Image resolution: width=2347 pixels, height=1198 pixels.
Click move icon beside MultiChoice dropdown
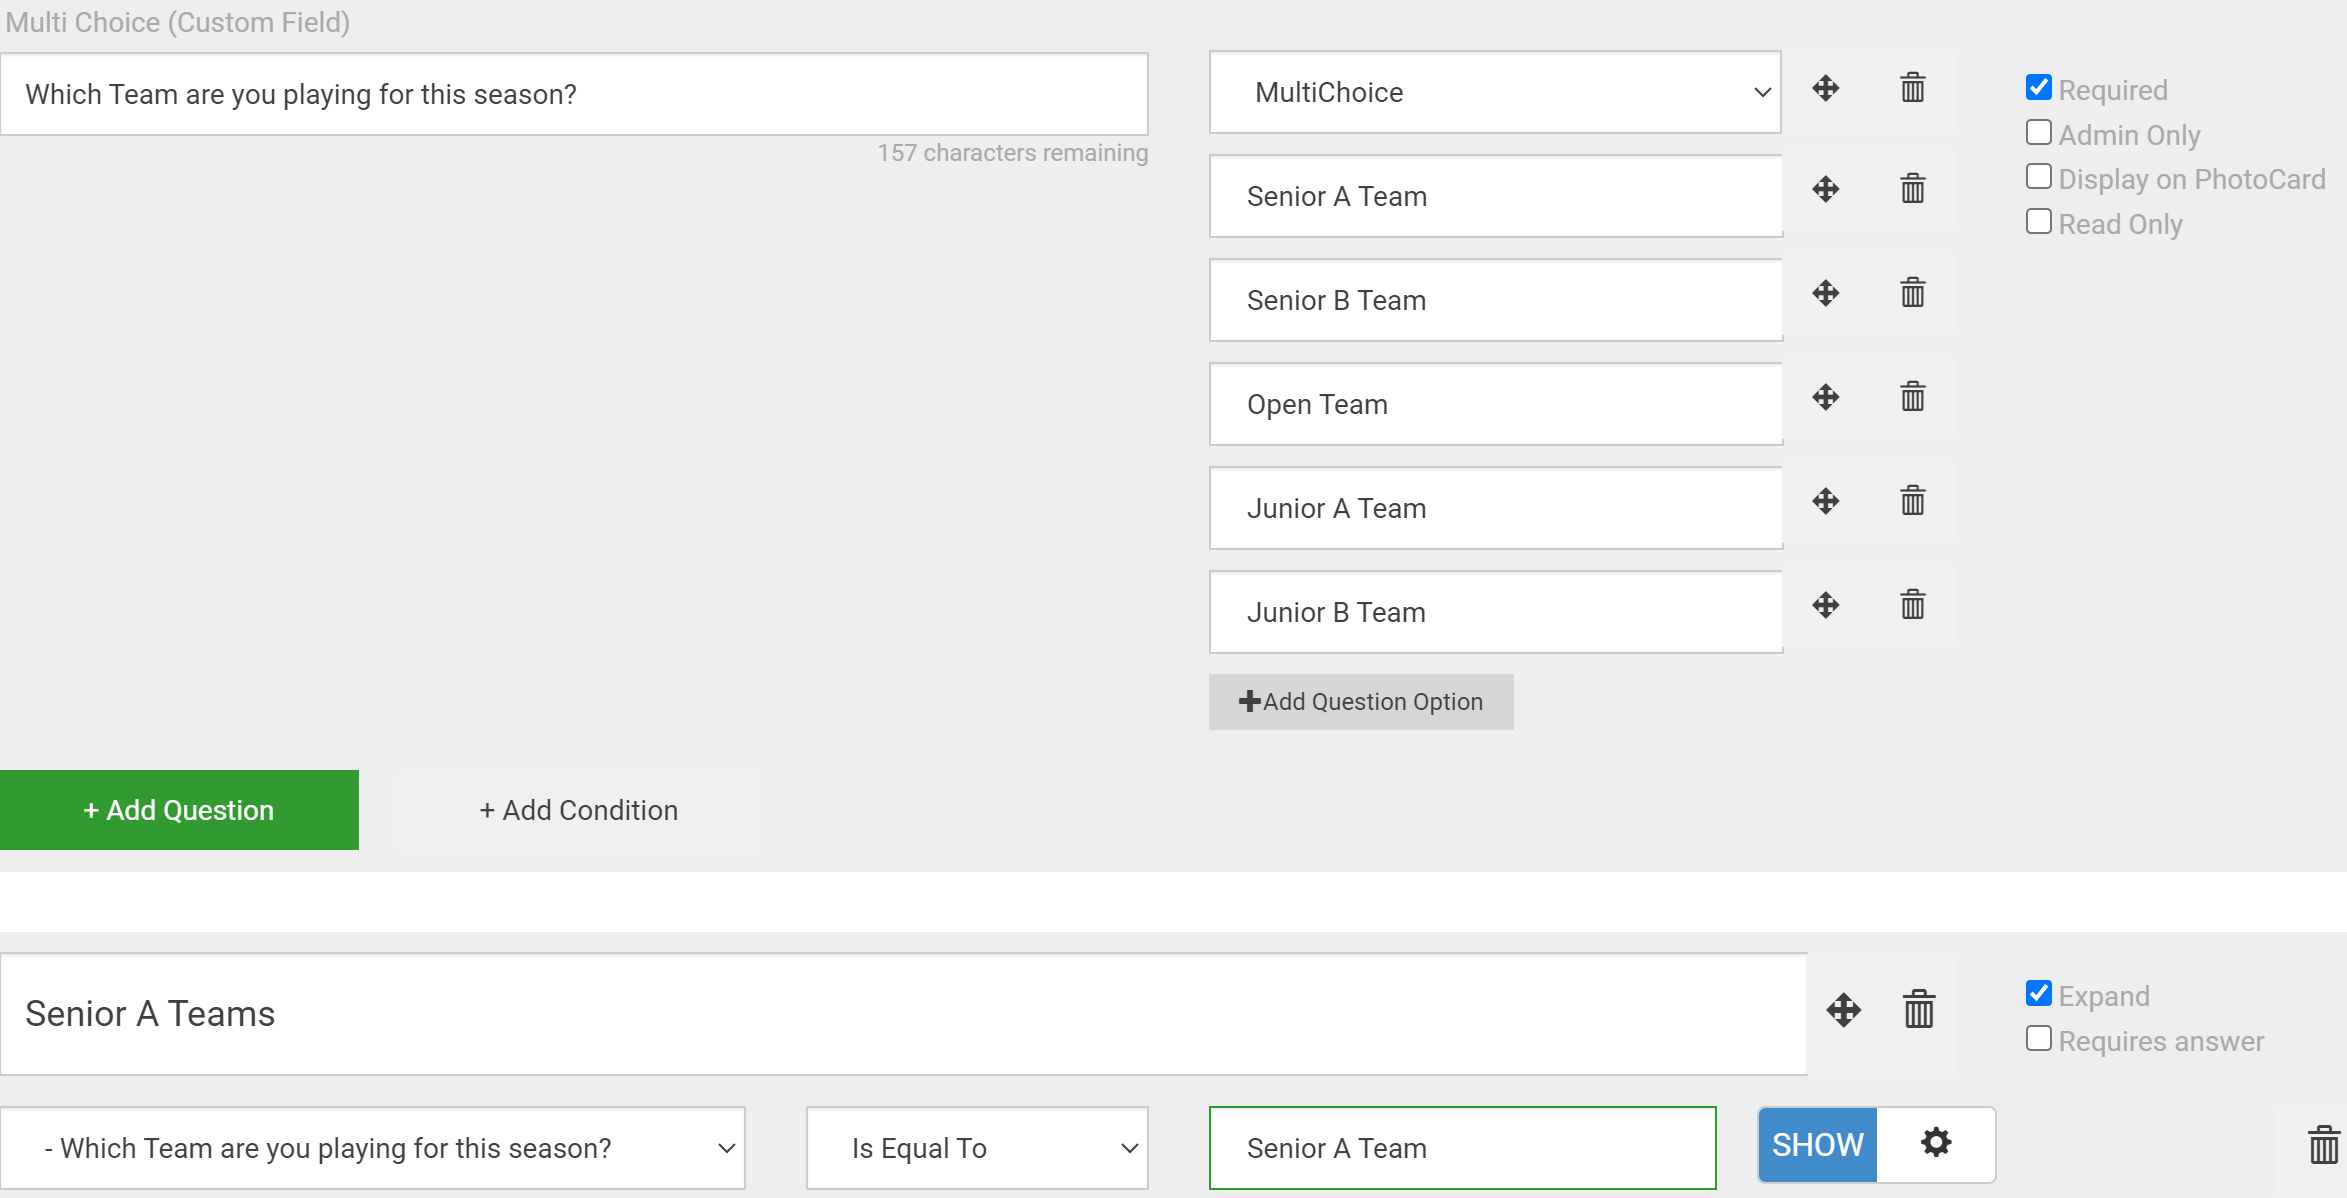click(1825, 88)
